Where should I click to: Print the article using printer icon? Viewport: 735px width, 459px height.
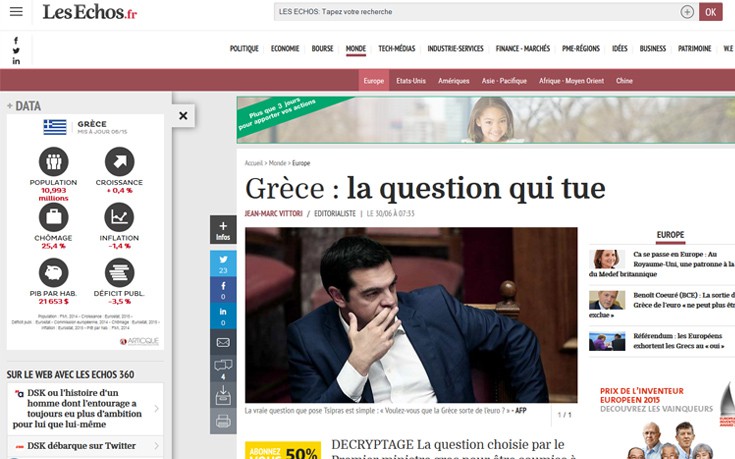[223, 421]
